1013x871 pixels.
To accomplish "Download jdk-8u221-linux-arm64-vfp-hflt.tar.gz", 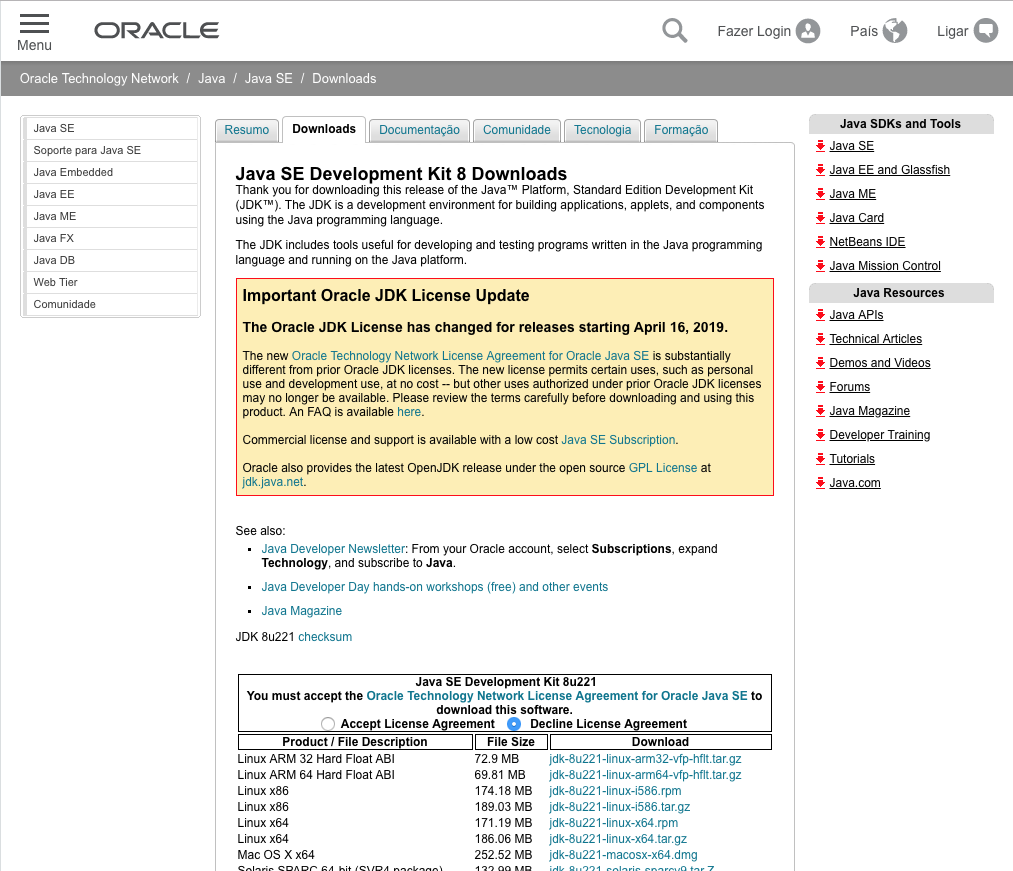I will (645, 775).
